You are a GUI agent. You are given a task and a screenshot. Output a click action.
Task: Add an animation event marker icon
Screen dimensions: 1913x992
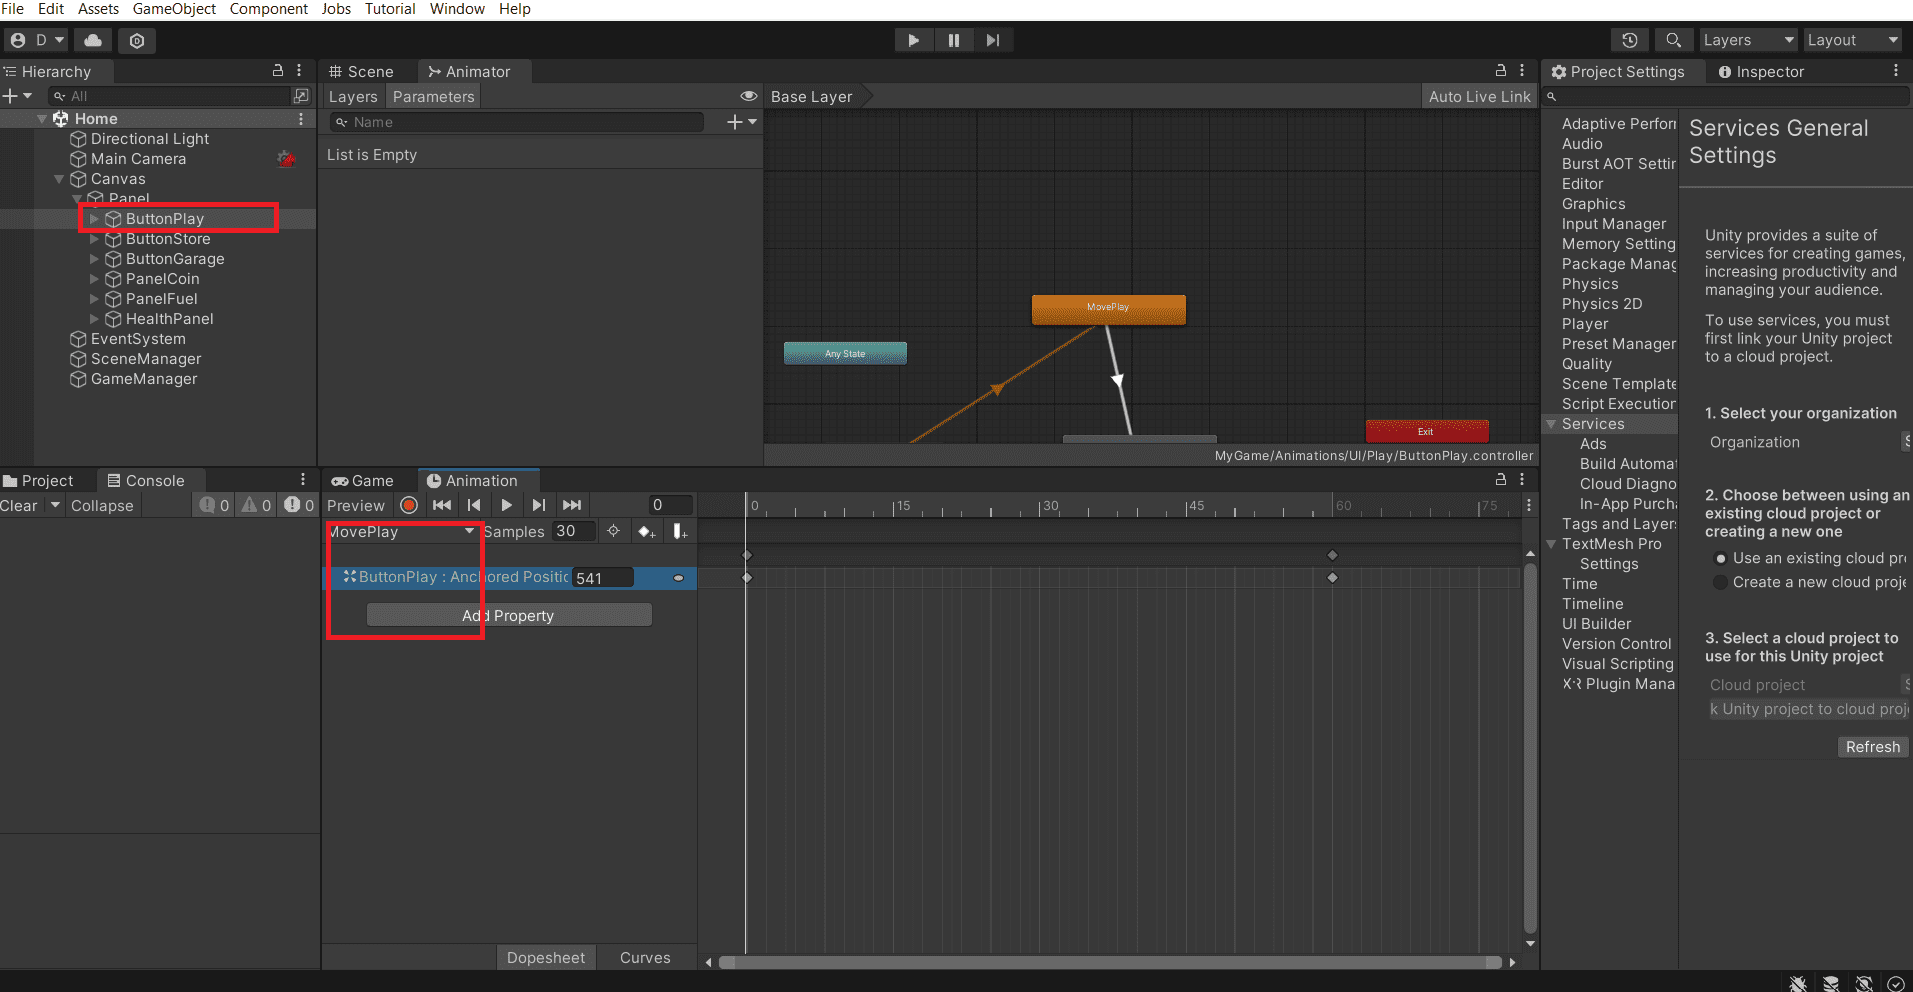[x=680, y=531]
